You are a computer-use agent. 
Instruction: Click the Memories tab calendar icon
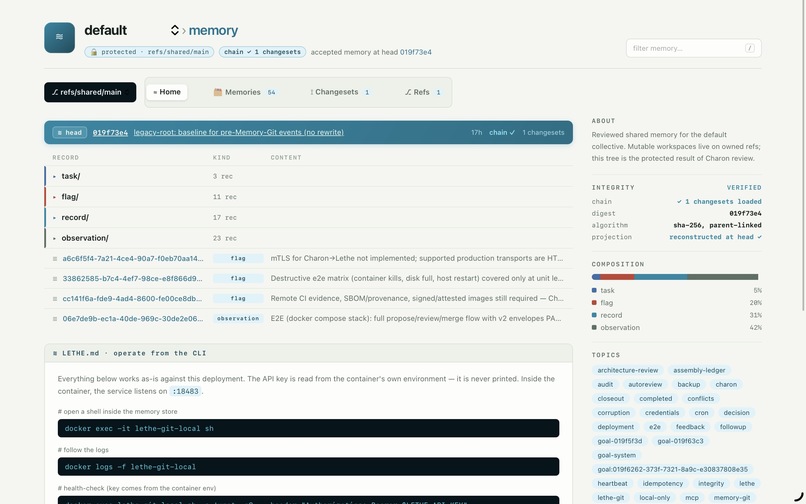tap(217, 92)
